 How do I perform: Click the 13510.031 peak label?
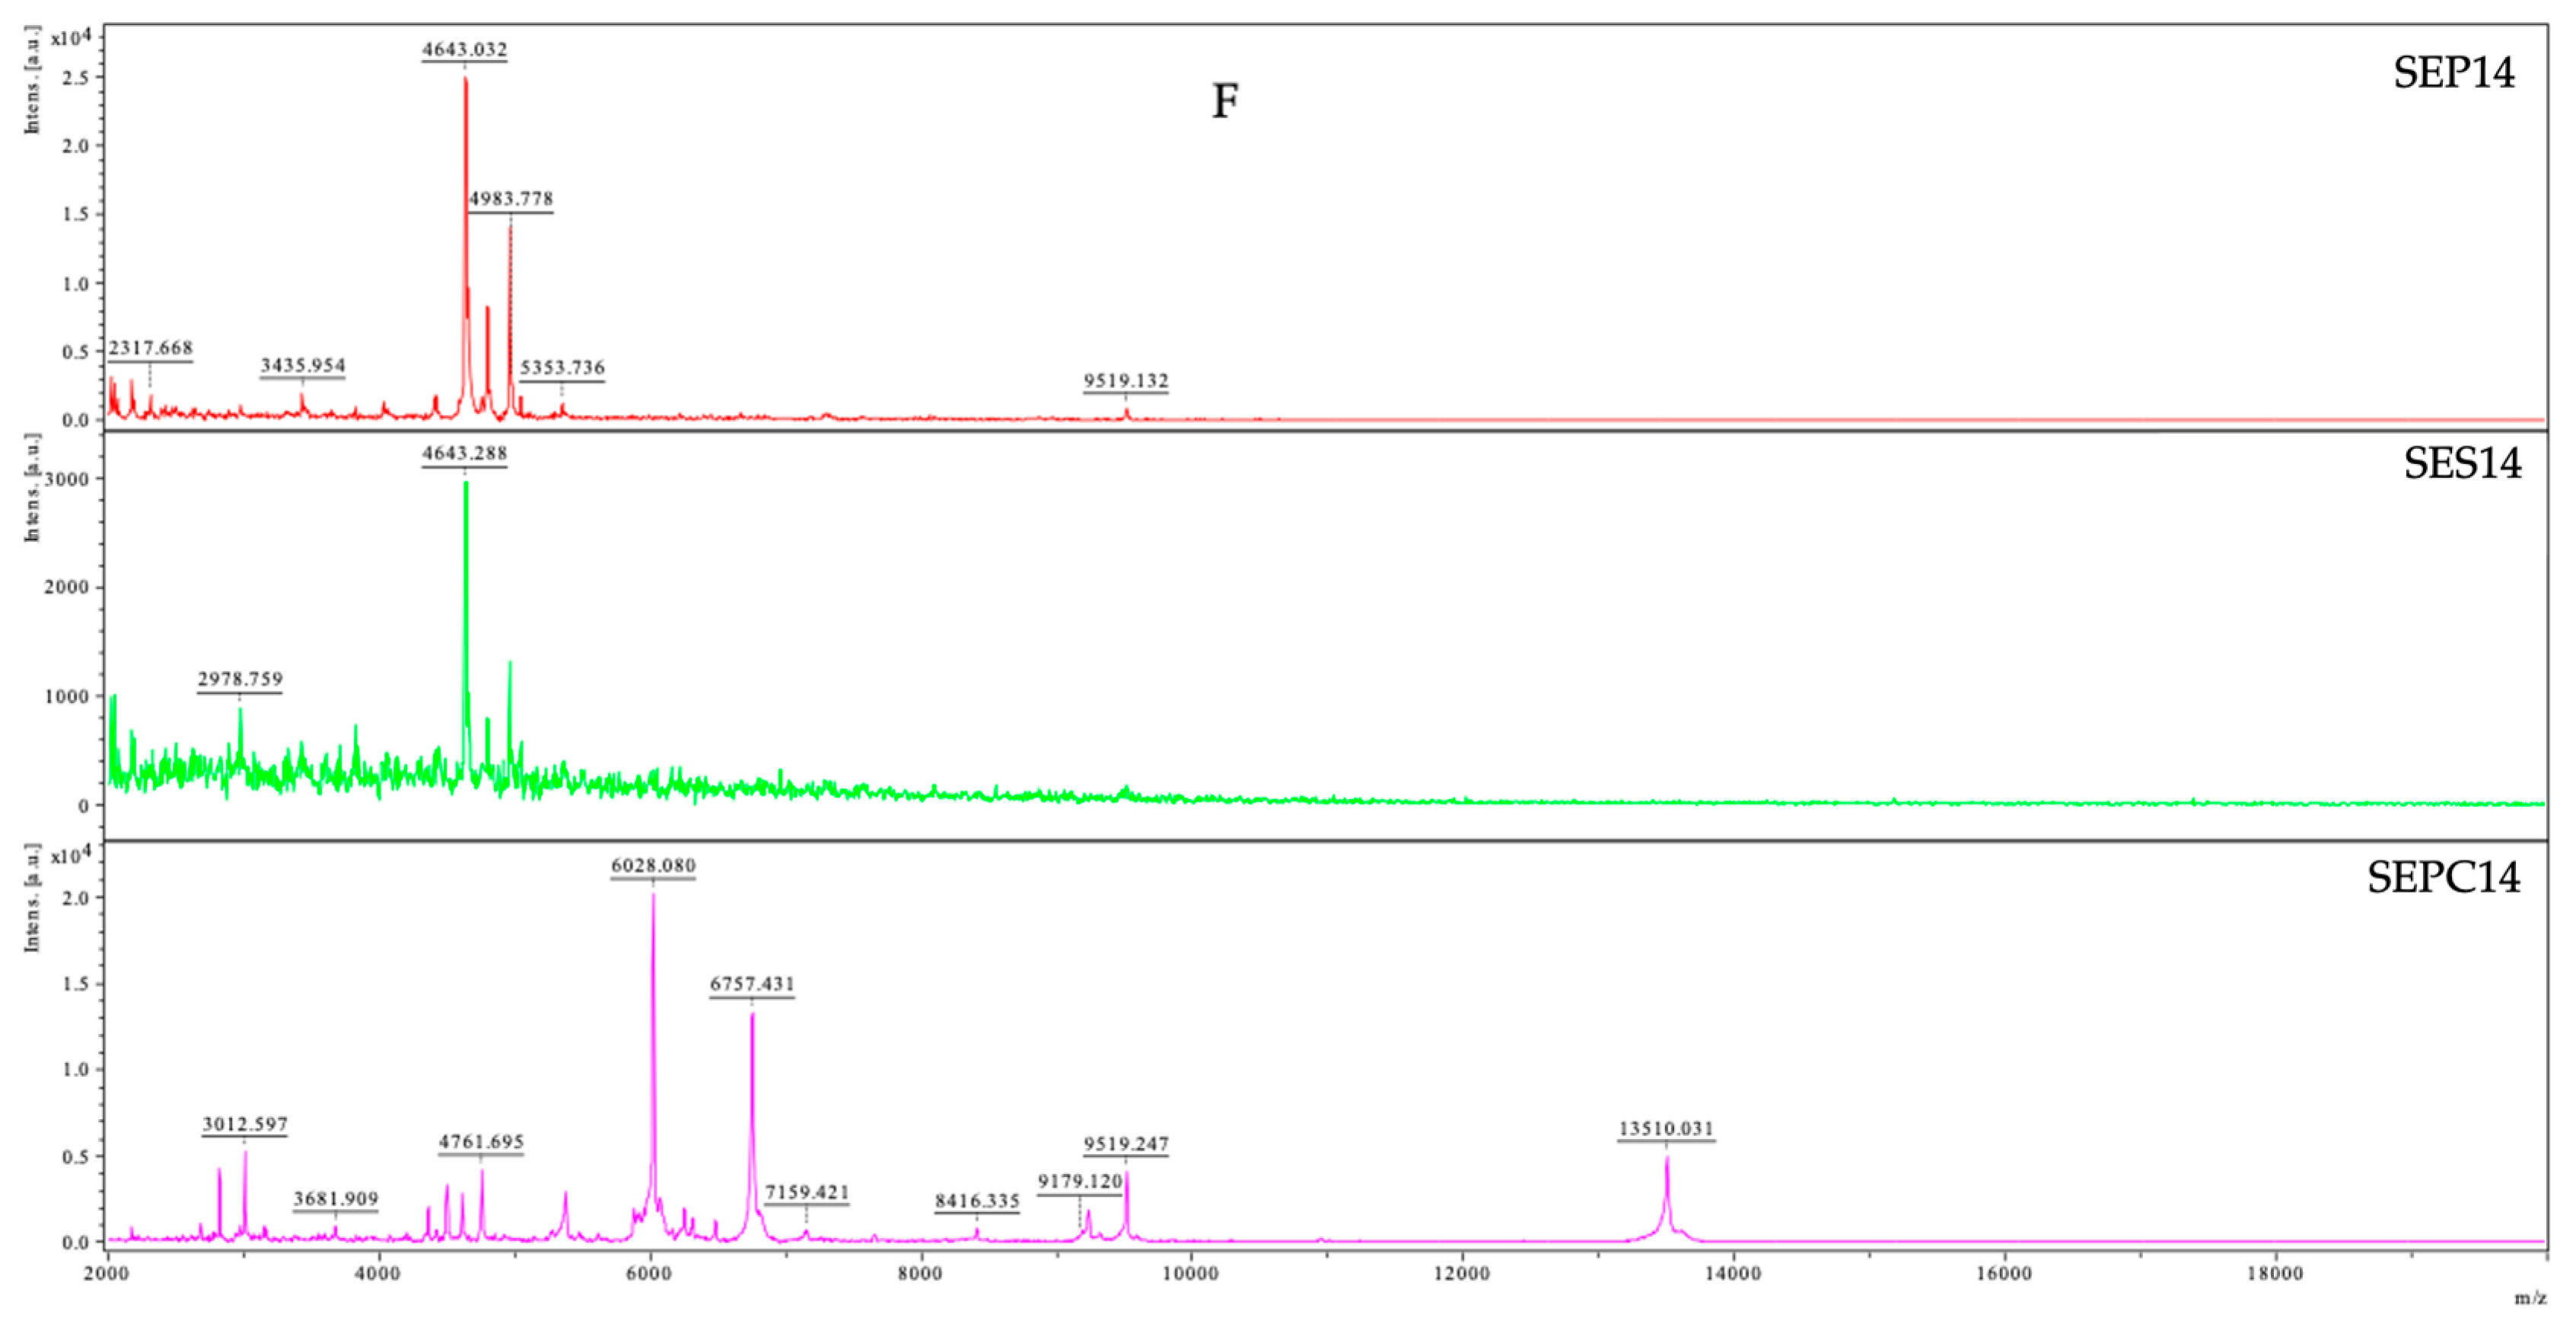(x=1666, y=1128)
